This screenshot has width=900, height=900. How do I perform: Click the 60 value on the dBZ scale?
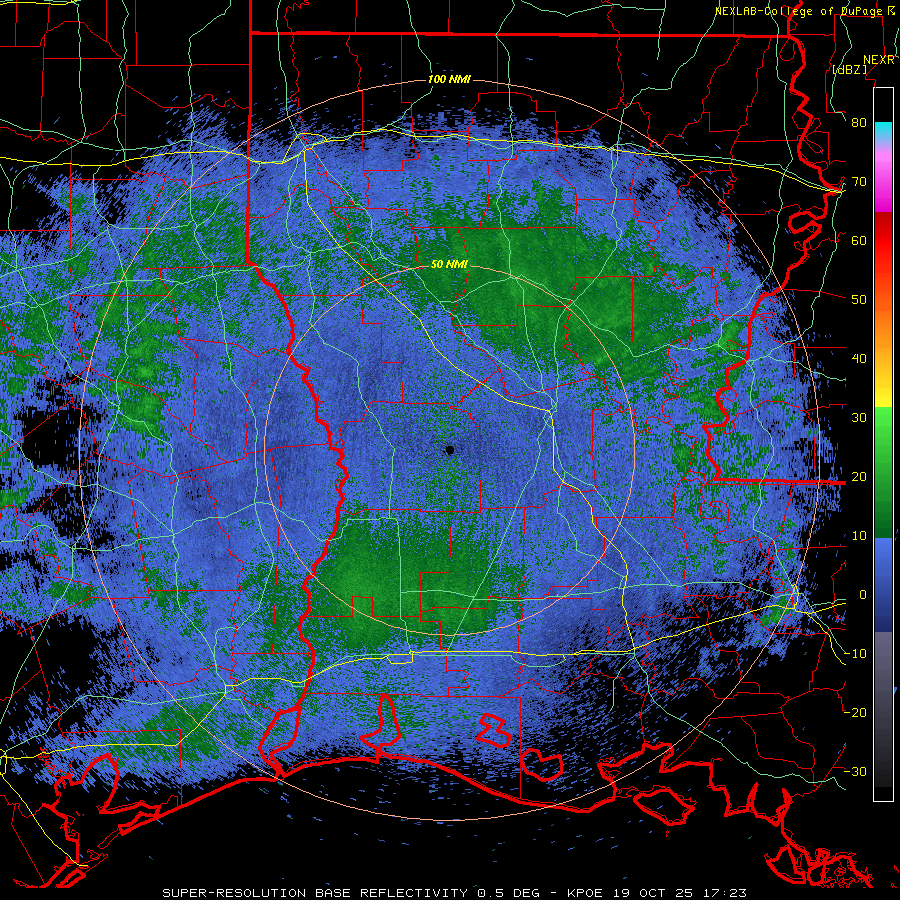pos(859,240)
